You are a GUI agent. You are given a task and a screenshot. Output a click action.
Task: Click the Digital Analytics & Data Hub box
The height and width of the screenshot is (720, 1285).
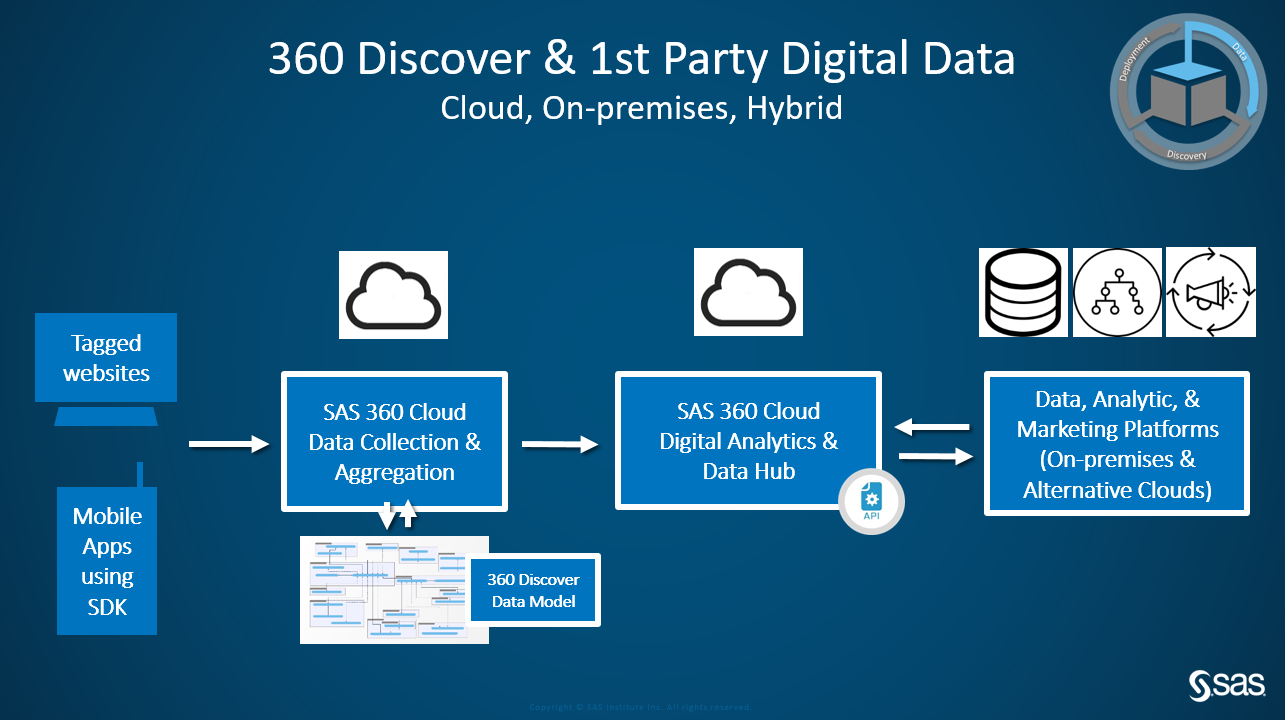coord(748,441)
